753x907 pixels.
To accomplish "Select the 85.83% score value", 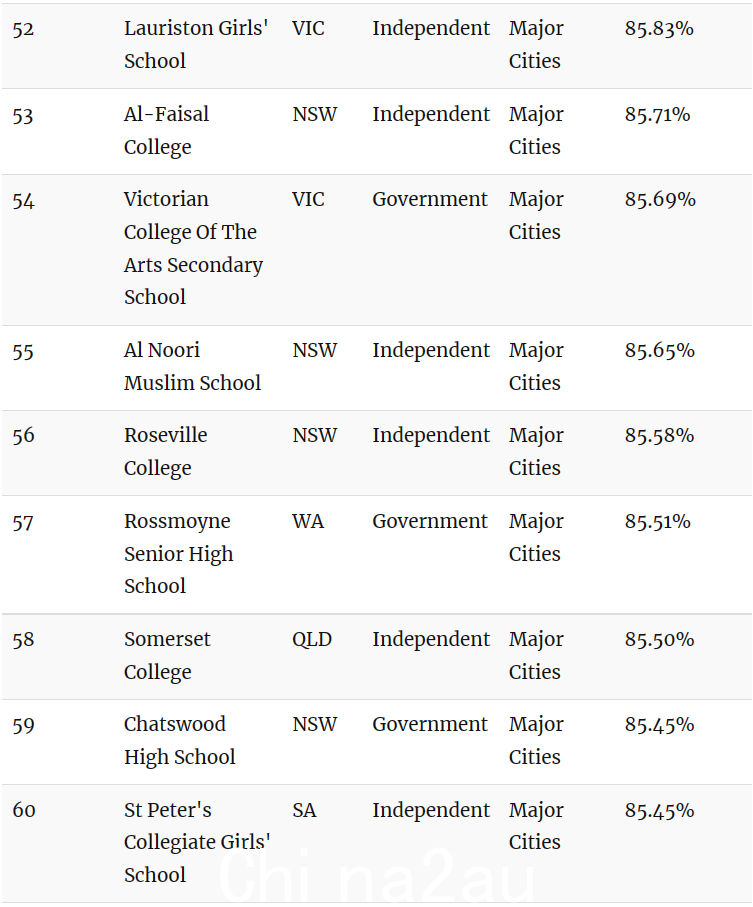I will click(x=659, y=28).
